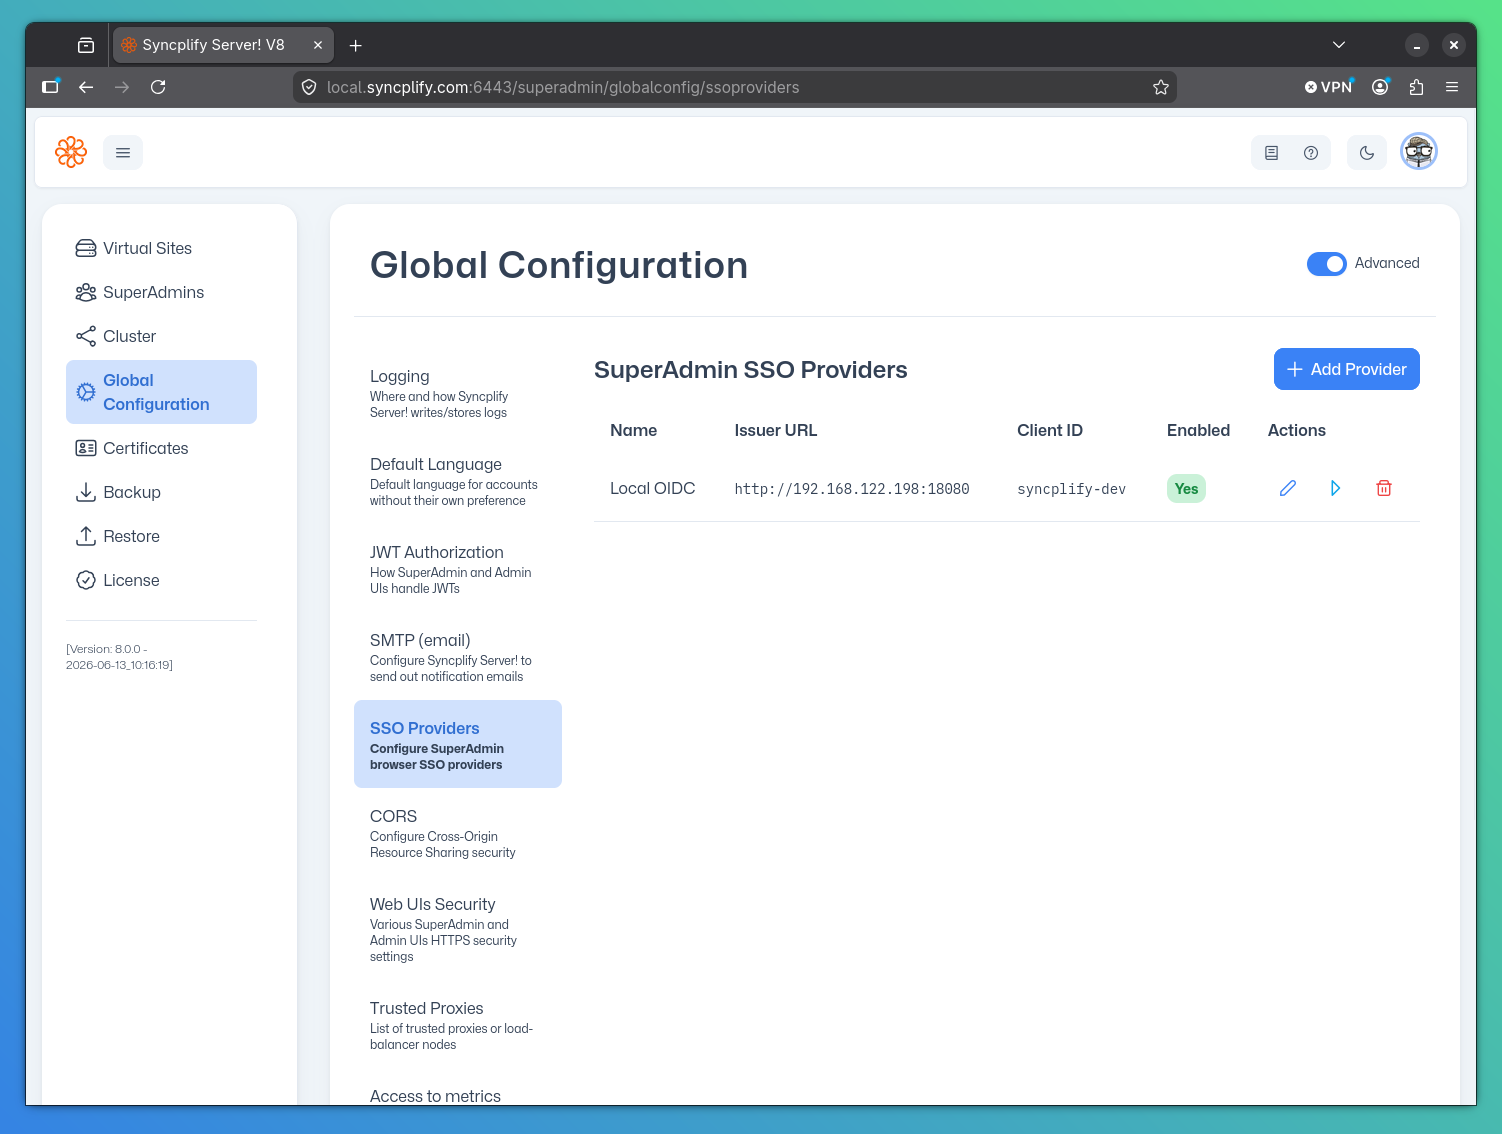Click the issuer URL http://192.168.122.198:18080

tap(852, 489)
